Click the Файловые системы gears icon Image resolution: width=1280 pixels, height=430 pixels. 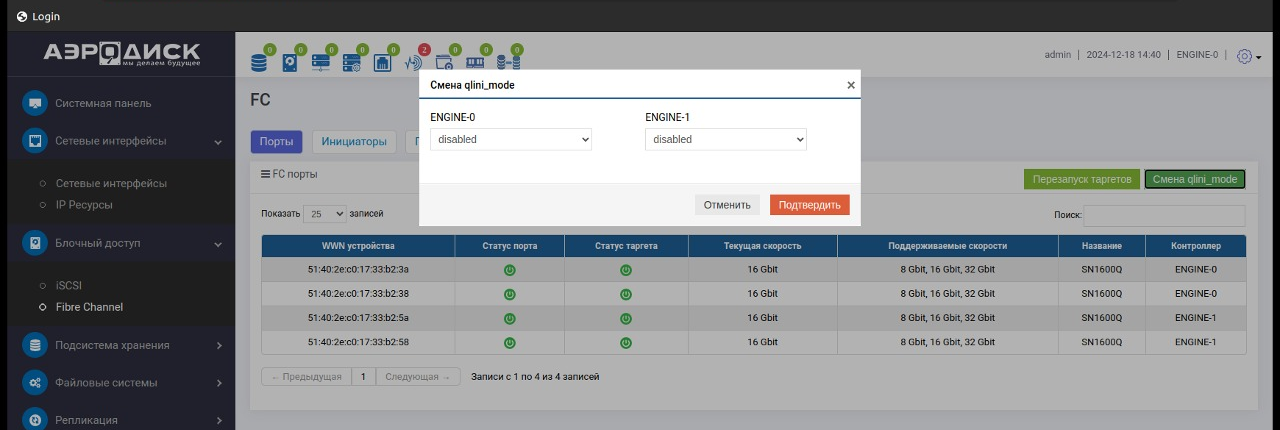pos(36,383)
